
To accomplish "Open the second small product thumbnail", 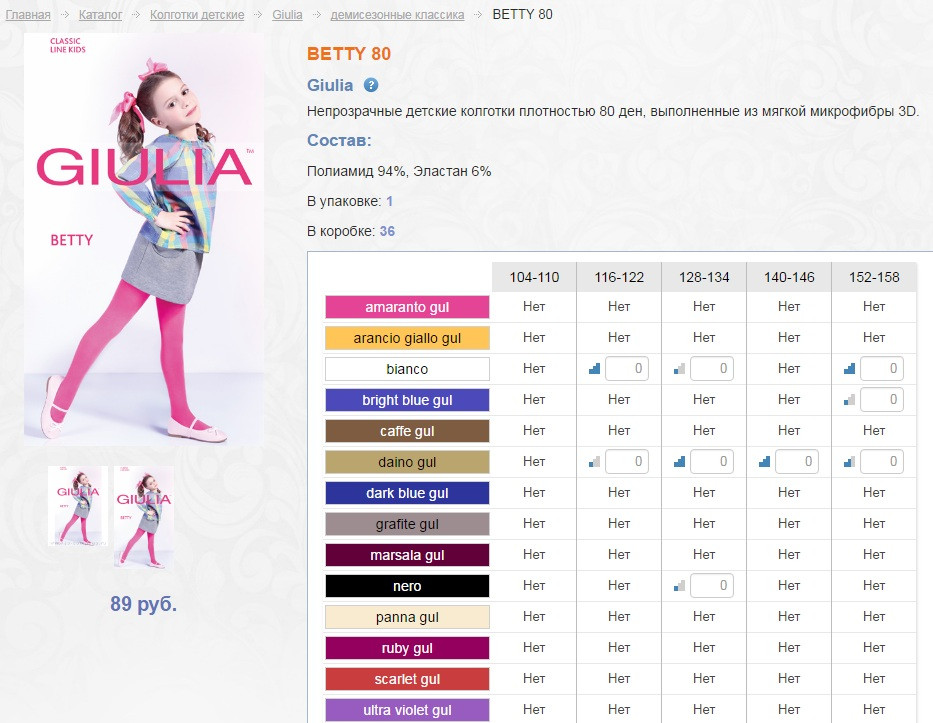I will (x=141, y=517).
